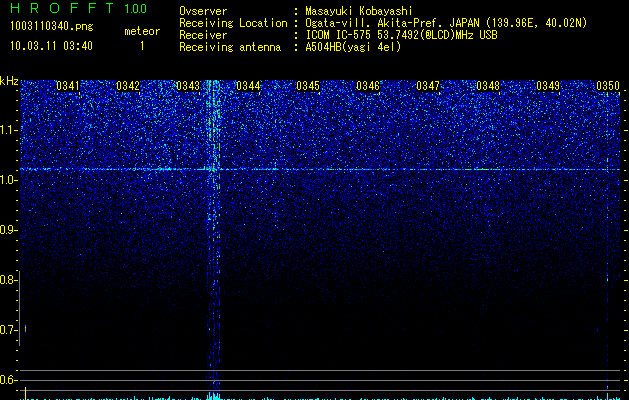
Task: Click the 0344 time marker
Action: point(248,86)
